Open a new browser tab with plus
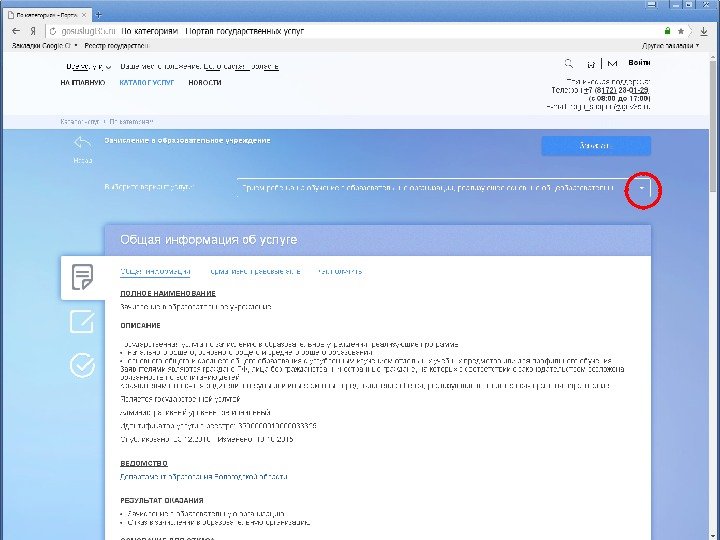The height and width of the screenshot is (540, 720). coord(98,15)
